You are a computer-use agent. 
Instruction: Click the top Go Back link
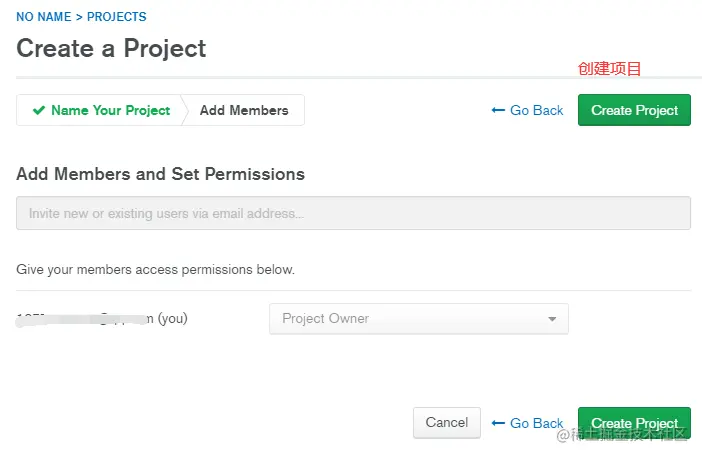(536, 110)
